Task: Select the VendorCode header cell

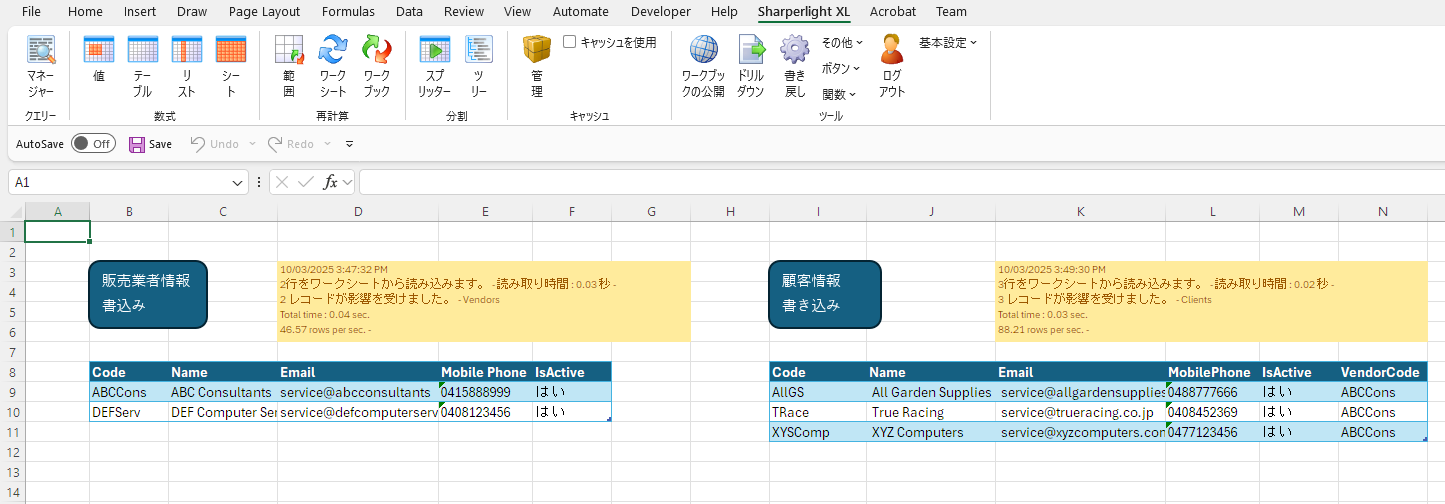Action: click(1383, 372)
